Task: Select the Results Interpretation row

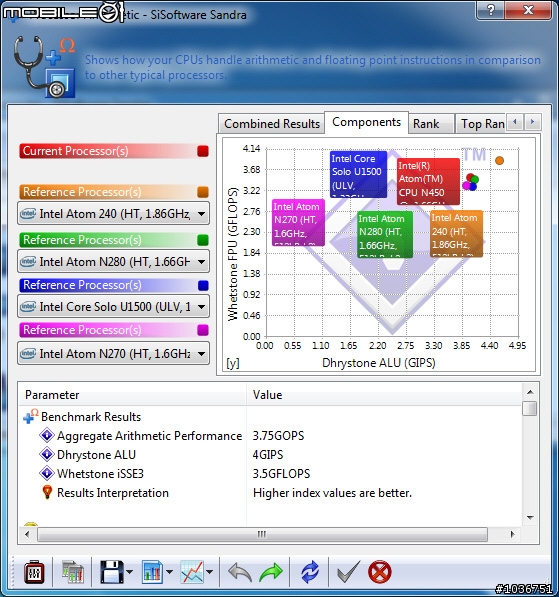Action: click(x=271, y=492)
